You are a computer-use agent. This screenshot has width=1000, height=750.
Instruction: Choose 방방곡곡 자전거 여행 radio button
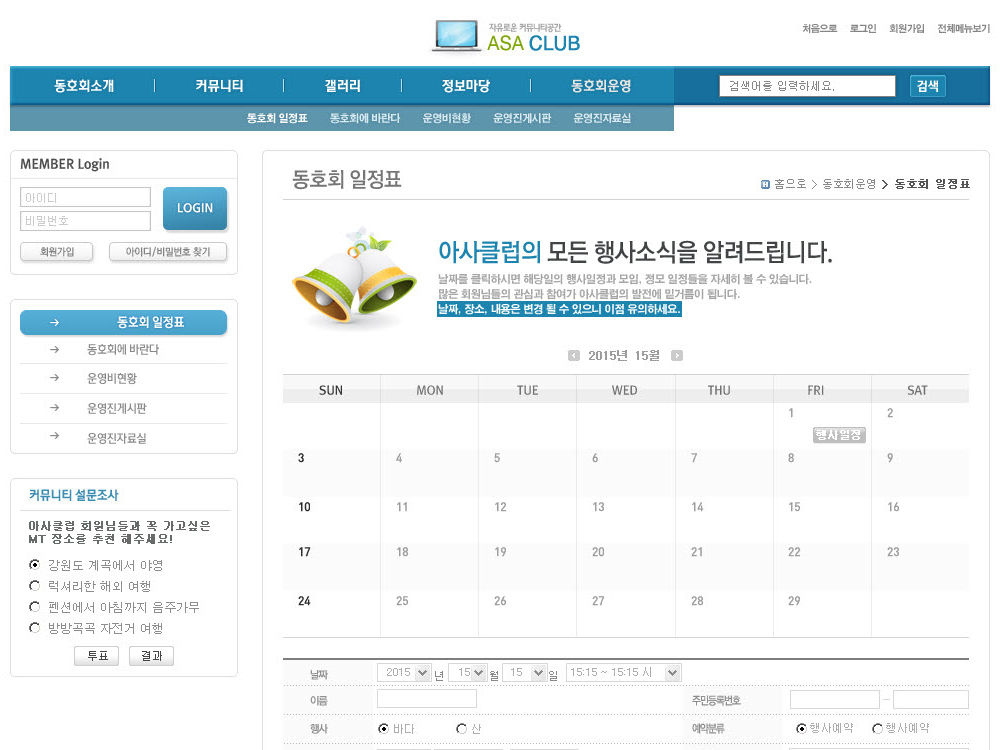pyautogui.click(x=35, y=628)
